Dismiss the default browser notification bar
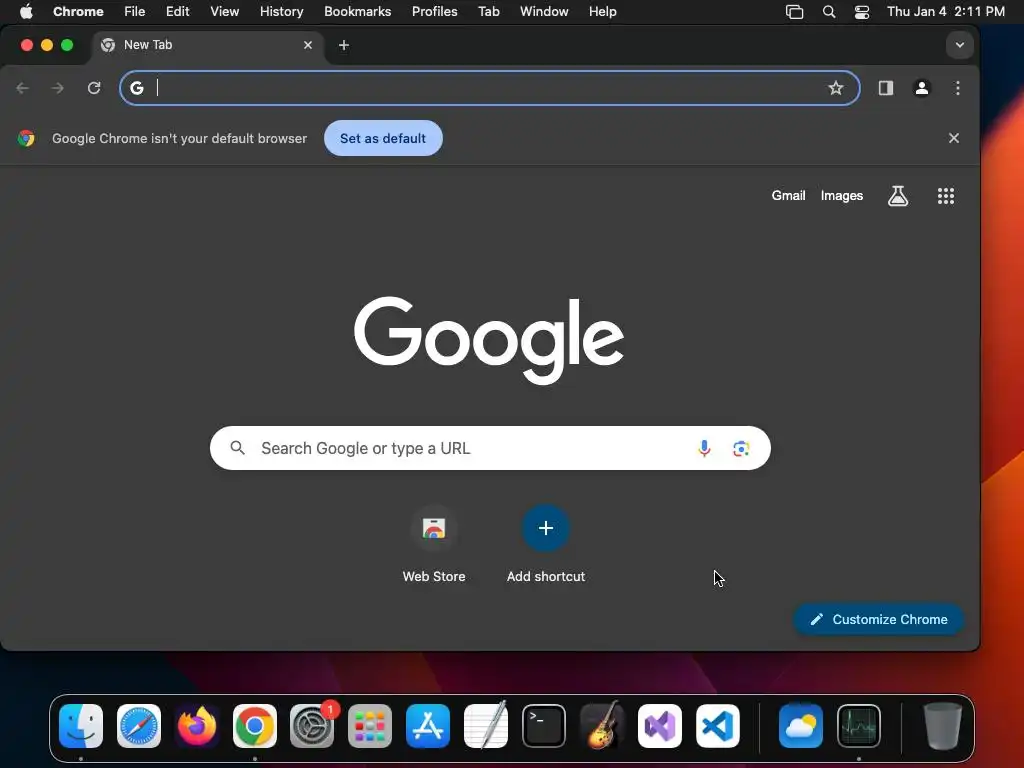The width and height of the screenshot is (1024, 768). [953, 138]
